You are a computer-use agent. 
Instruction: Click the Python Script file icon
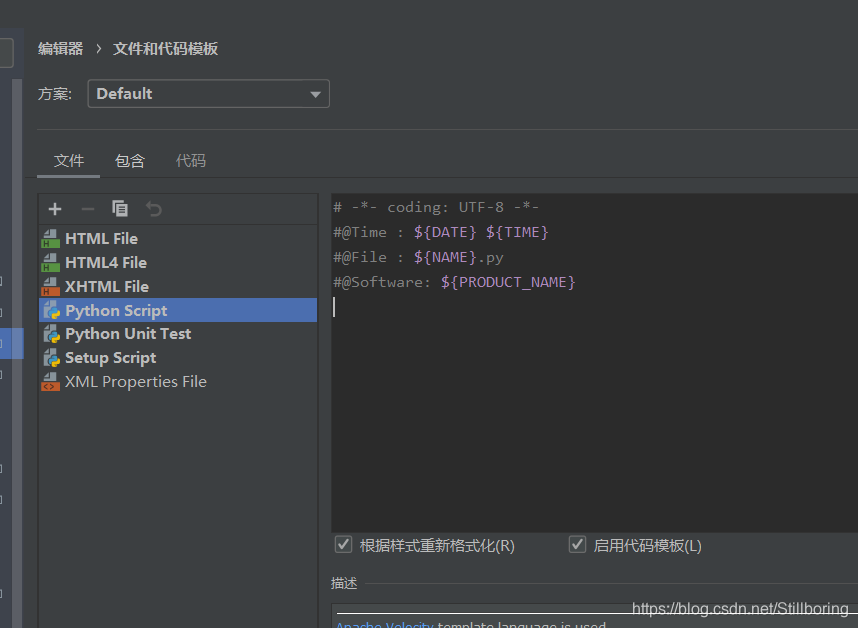[51, 310]
